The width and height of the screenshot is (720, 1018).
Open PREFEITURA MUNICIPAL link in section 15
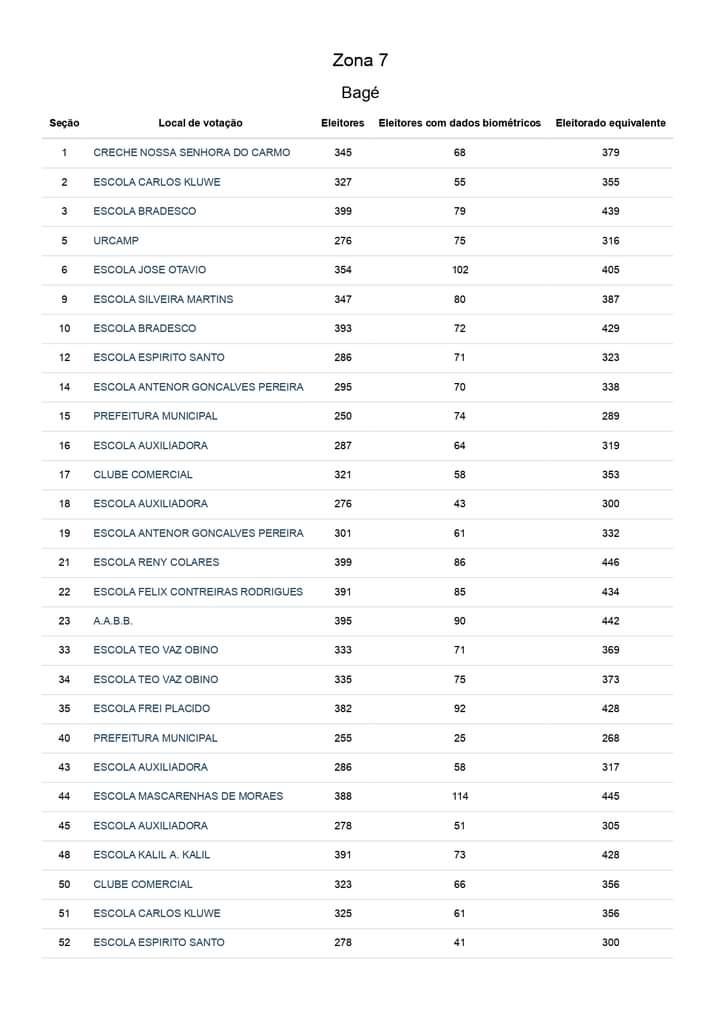(155, 416)
